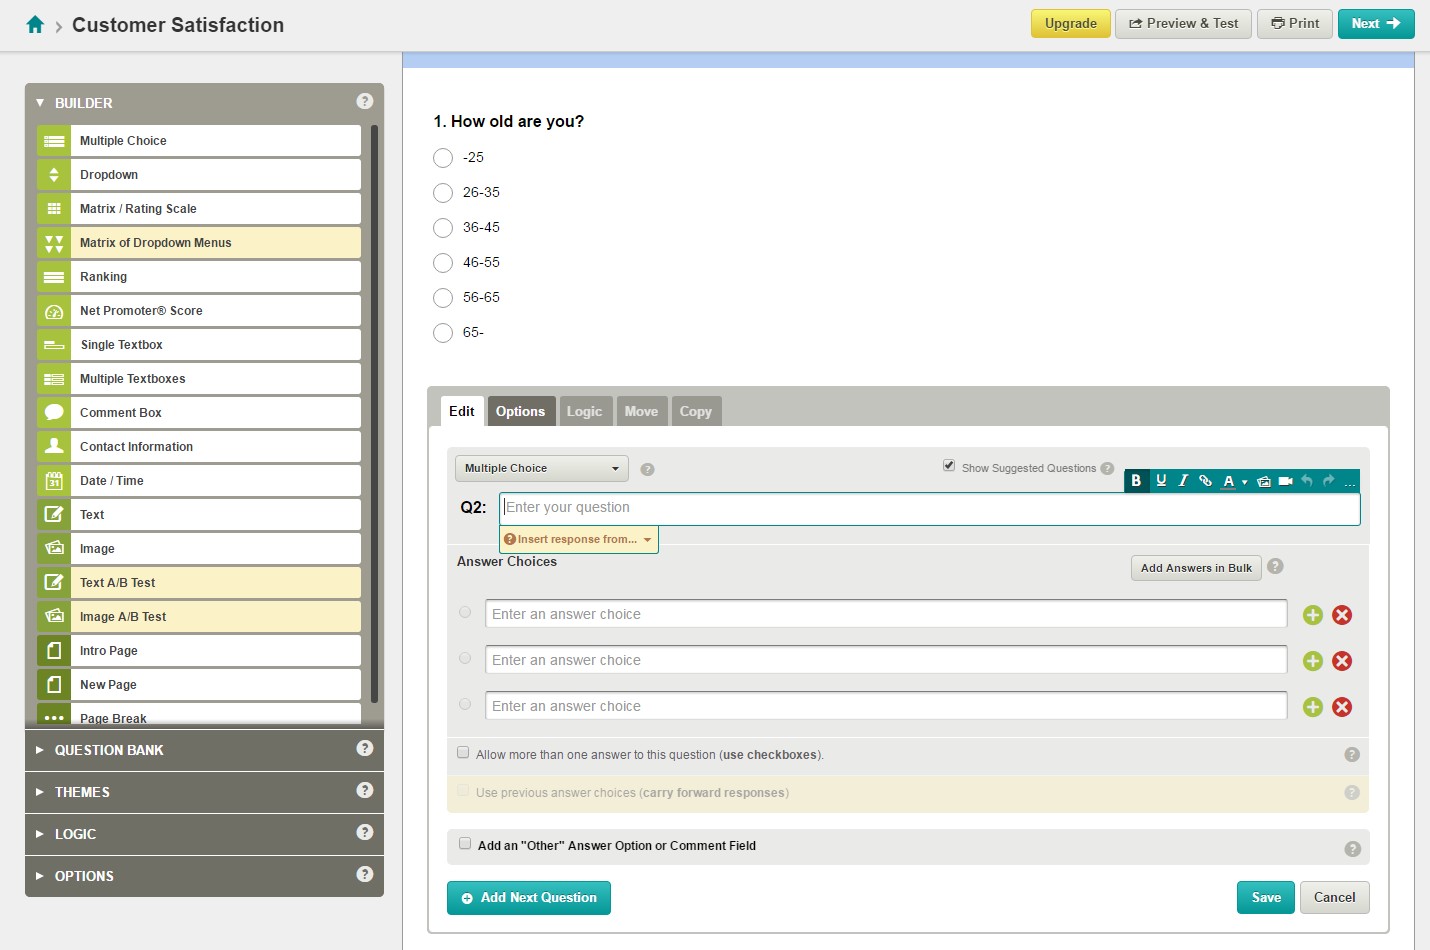
Task: Open the Multiple Choice question type dropdown
Action: coord(541,468)
